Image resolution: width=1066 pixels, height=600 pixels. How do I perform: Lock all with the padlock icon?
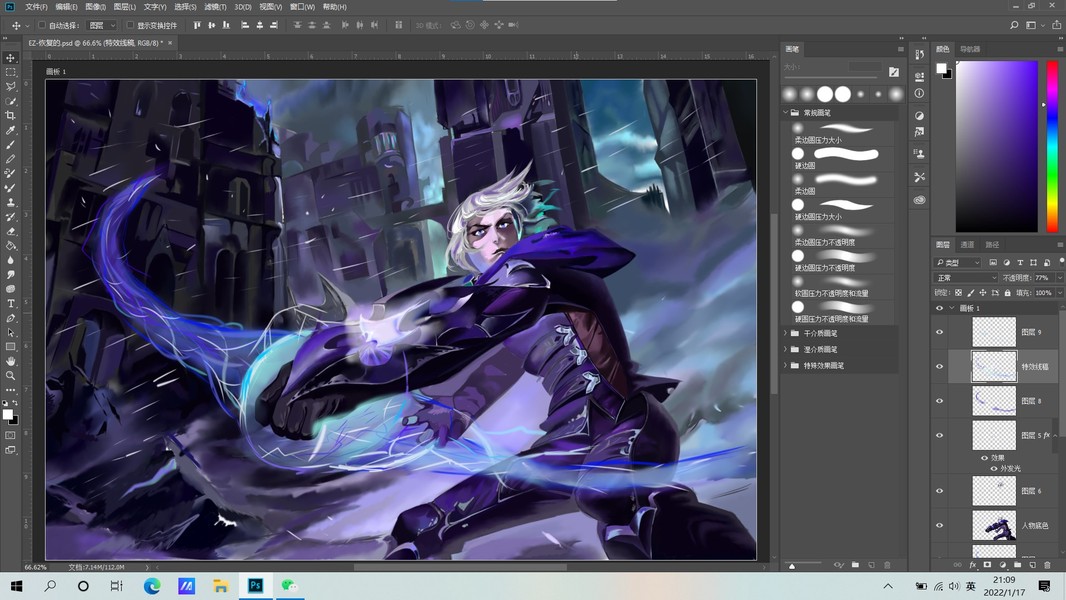(x=1007, y=293)
